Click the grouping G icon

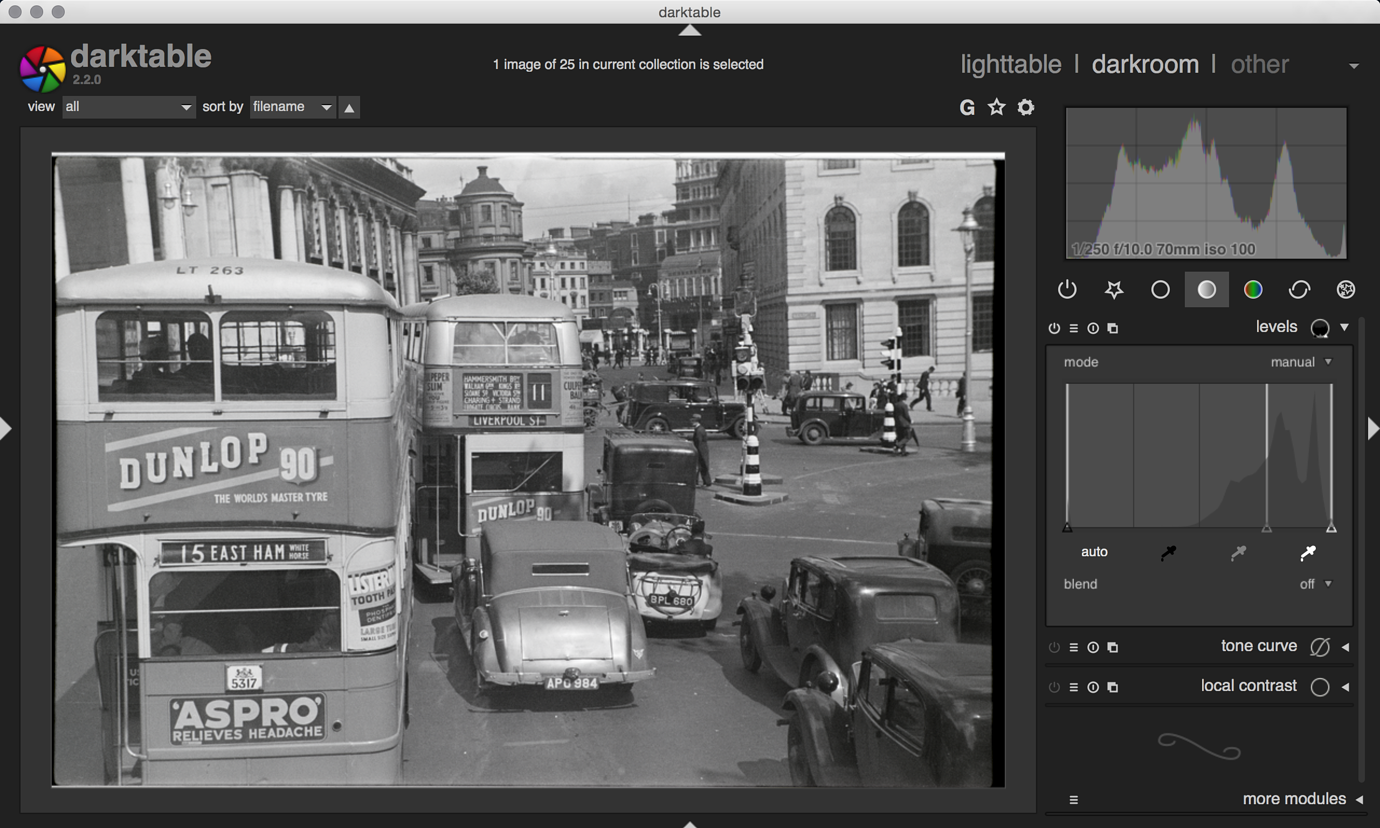[967, 108]
